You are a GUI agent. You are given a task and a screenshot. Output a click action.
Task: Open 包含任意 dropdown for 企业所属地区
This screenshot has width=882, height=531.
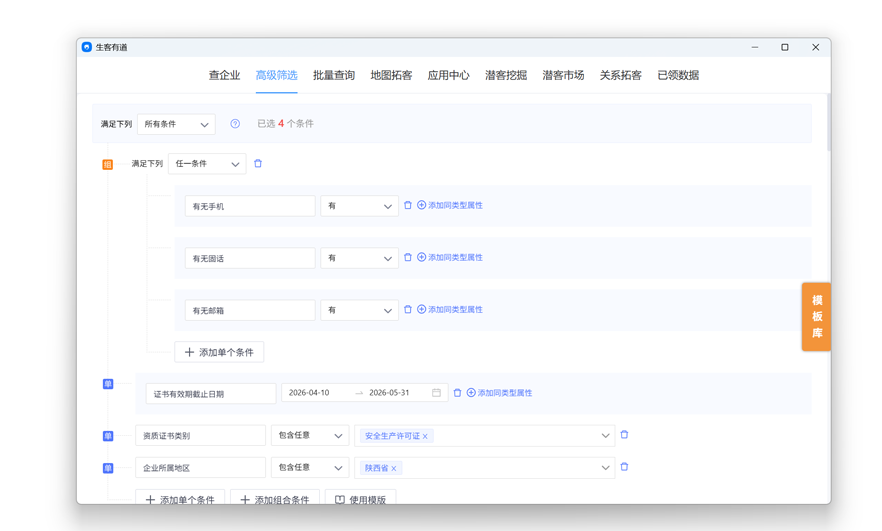(310, 467)
